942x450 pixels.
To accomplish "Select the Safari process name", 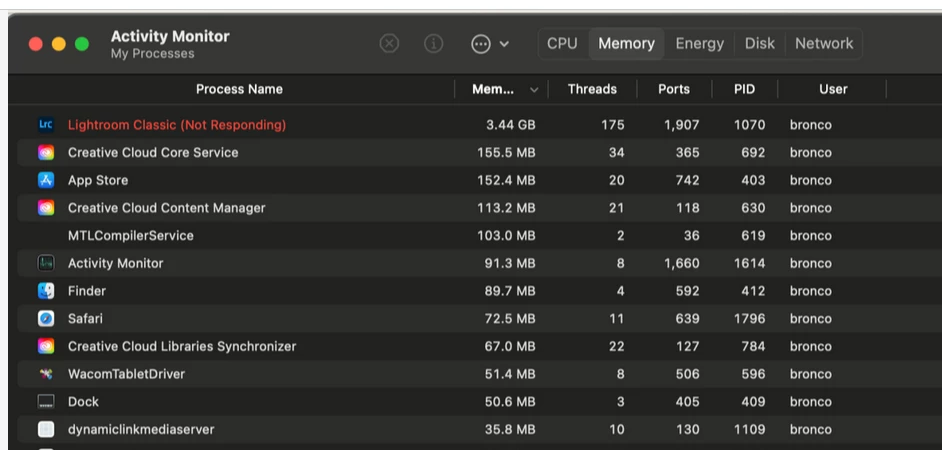I will tap(85, 318).
